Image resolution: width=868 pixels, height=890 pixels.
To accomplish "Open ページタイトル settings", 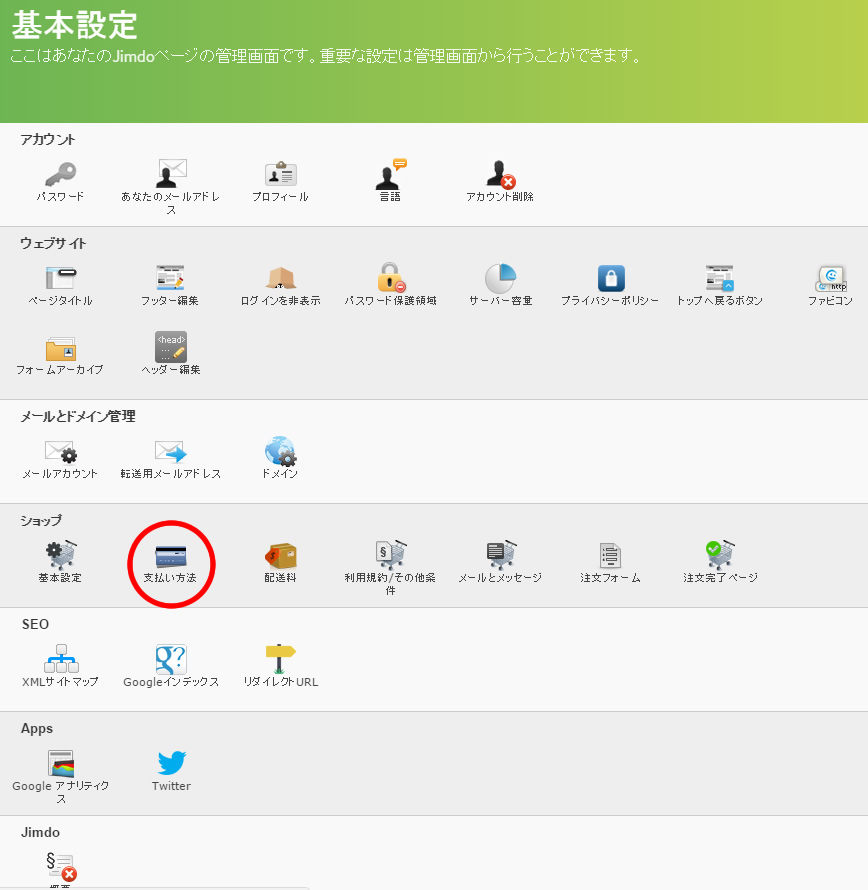I will pyautogui.click(x=60, y=278).
